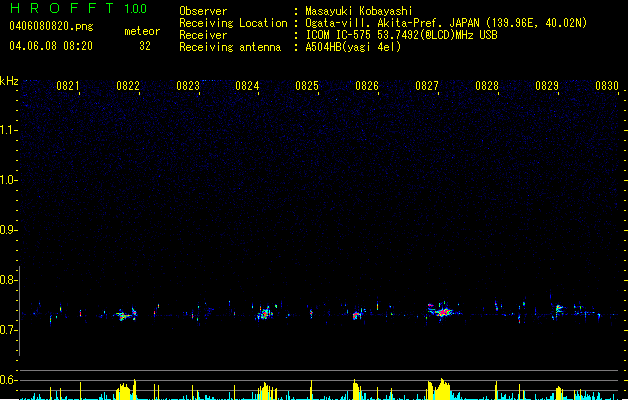This screenshot has width=629, height=400.
Task: Click the 0822 time marker
Action: pyautogui.click(x=128, y=86)
